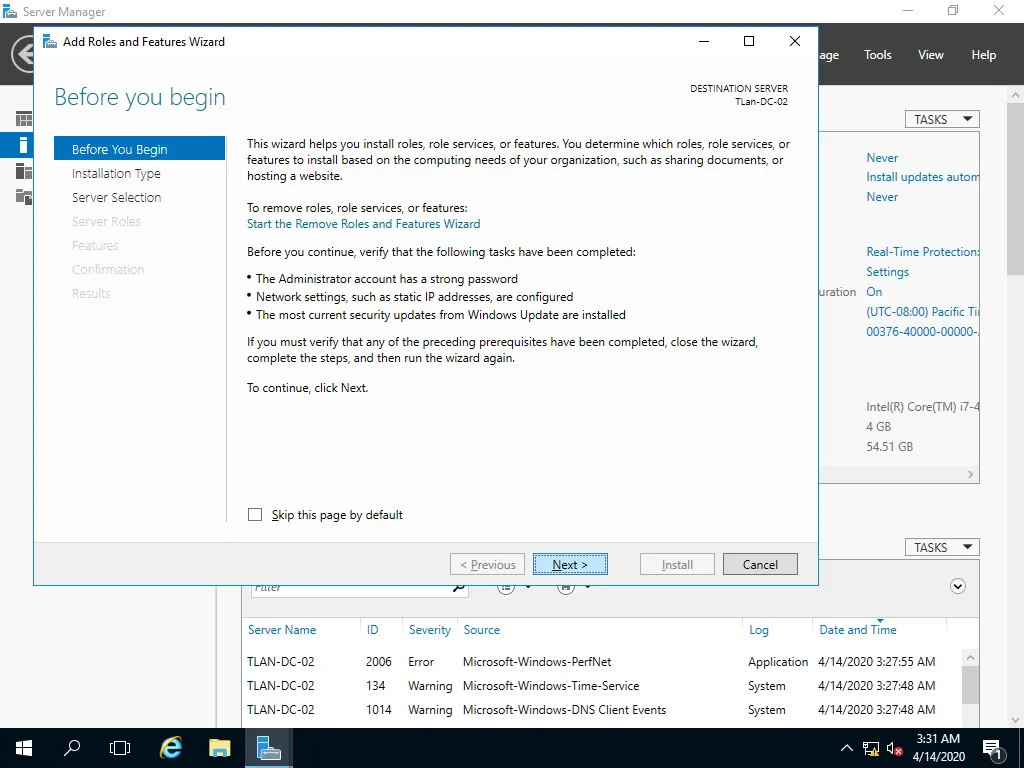Select the Microsoft-Windows-PerfNet error event row
The width and height of the screenshot is (1024, 768).
(602, 662)
